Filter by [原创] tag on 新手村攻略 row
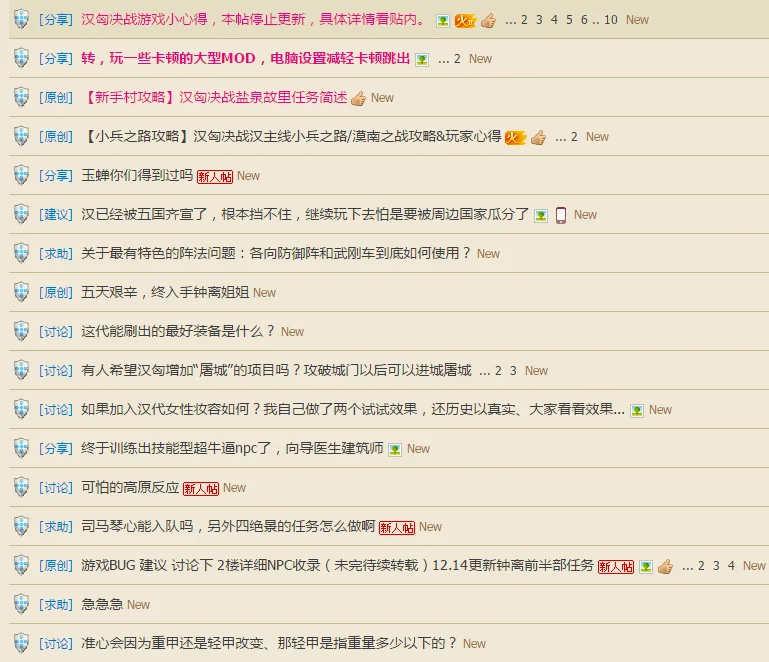The height and width of the screenshot is (662, 769). point(56,98)
